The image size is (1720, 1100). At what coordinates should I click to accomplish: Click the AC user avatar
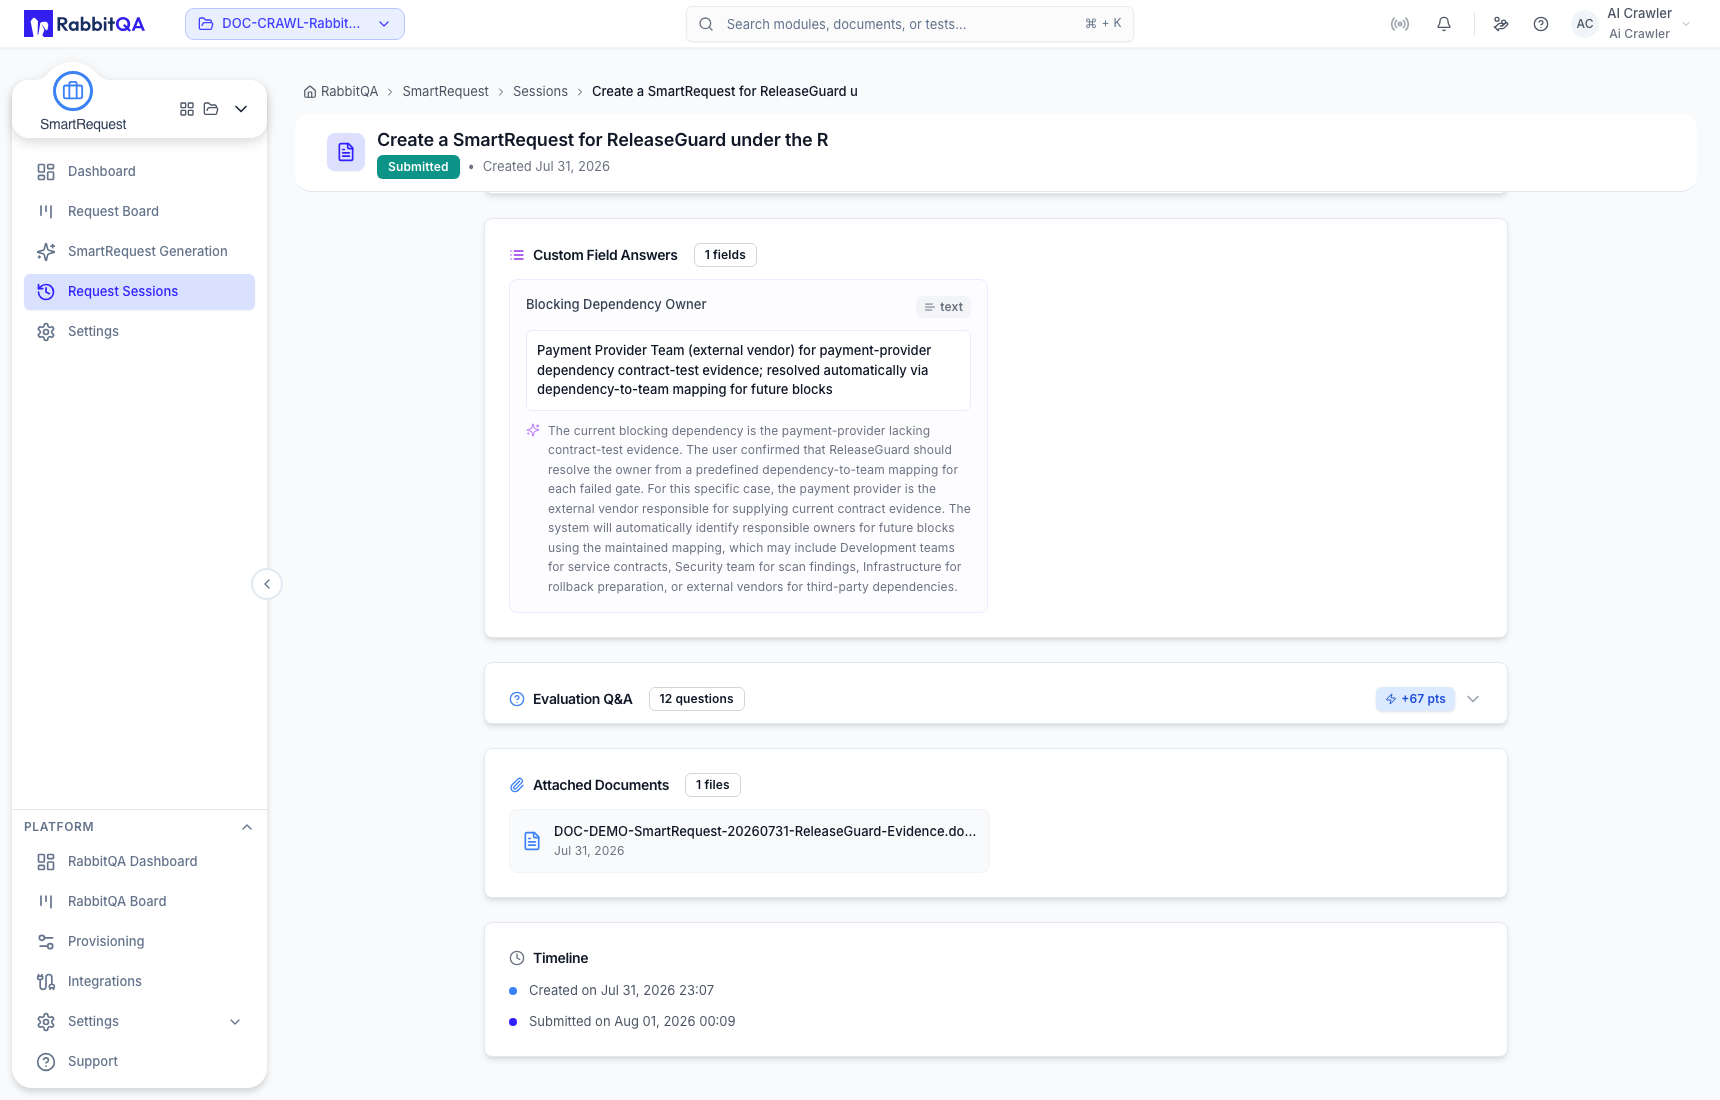coord(1585,24)
